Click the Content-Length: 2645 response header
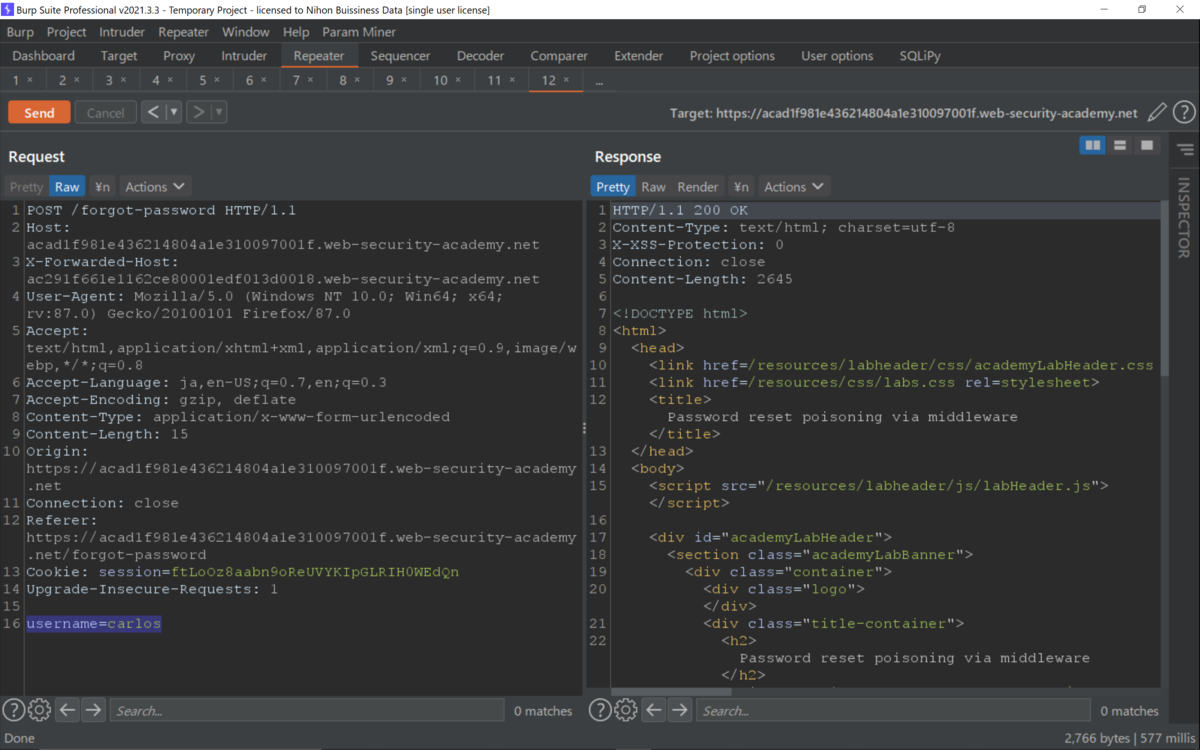 point(702,279)
